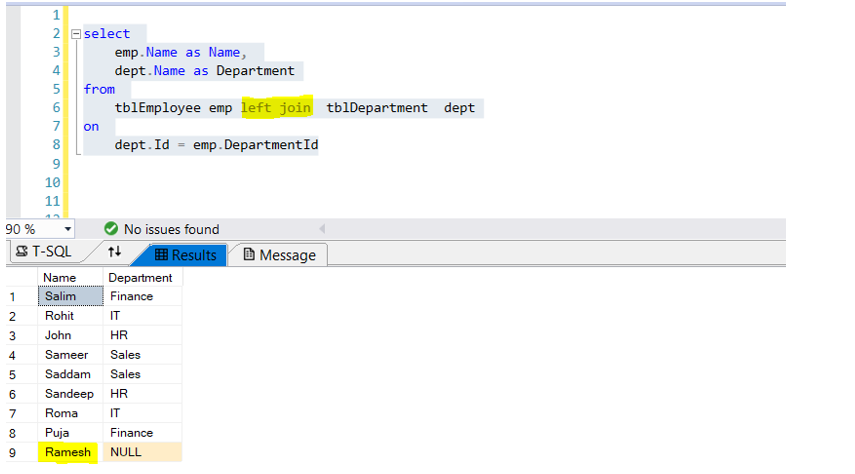Switch to the T-SQL tab
Viewport: 855px width, 474px height.
point(44,251)
